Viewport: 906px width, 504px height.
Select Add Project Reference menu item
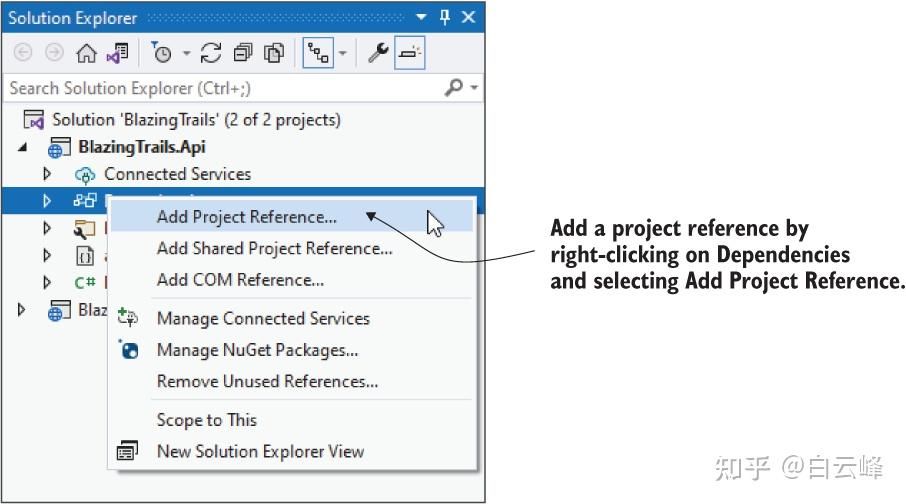246,217
